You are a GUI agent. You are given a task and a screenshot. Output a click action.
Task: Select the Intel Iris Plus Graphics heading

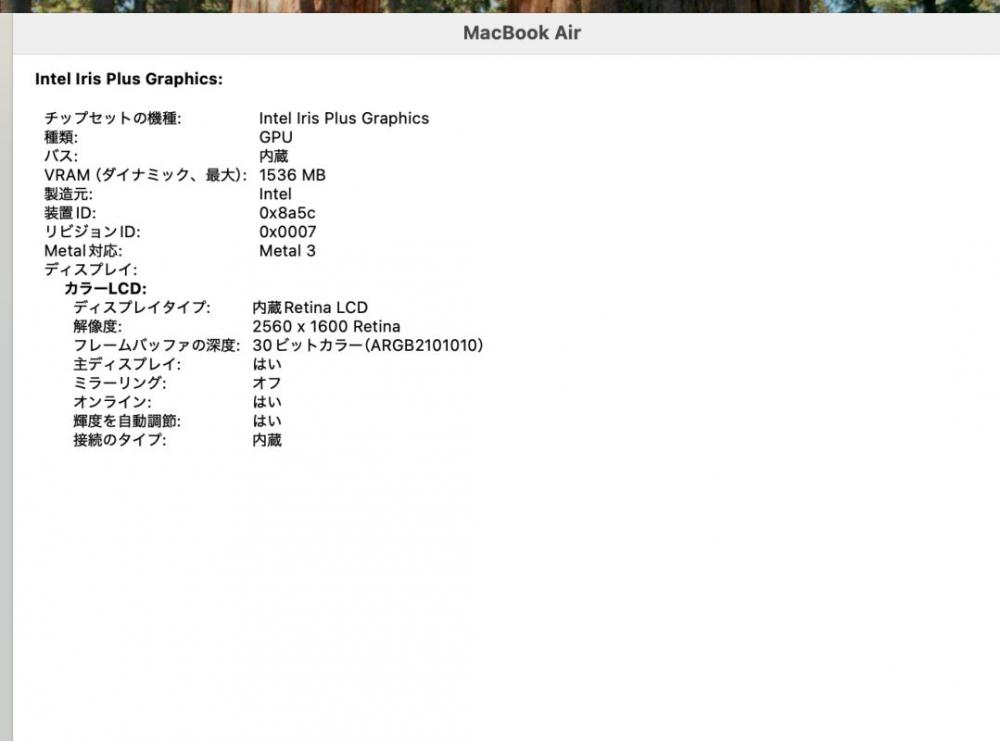pos(129,79)
